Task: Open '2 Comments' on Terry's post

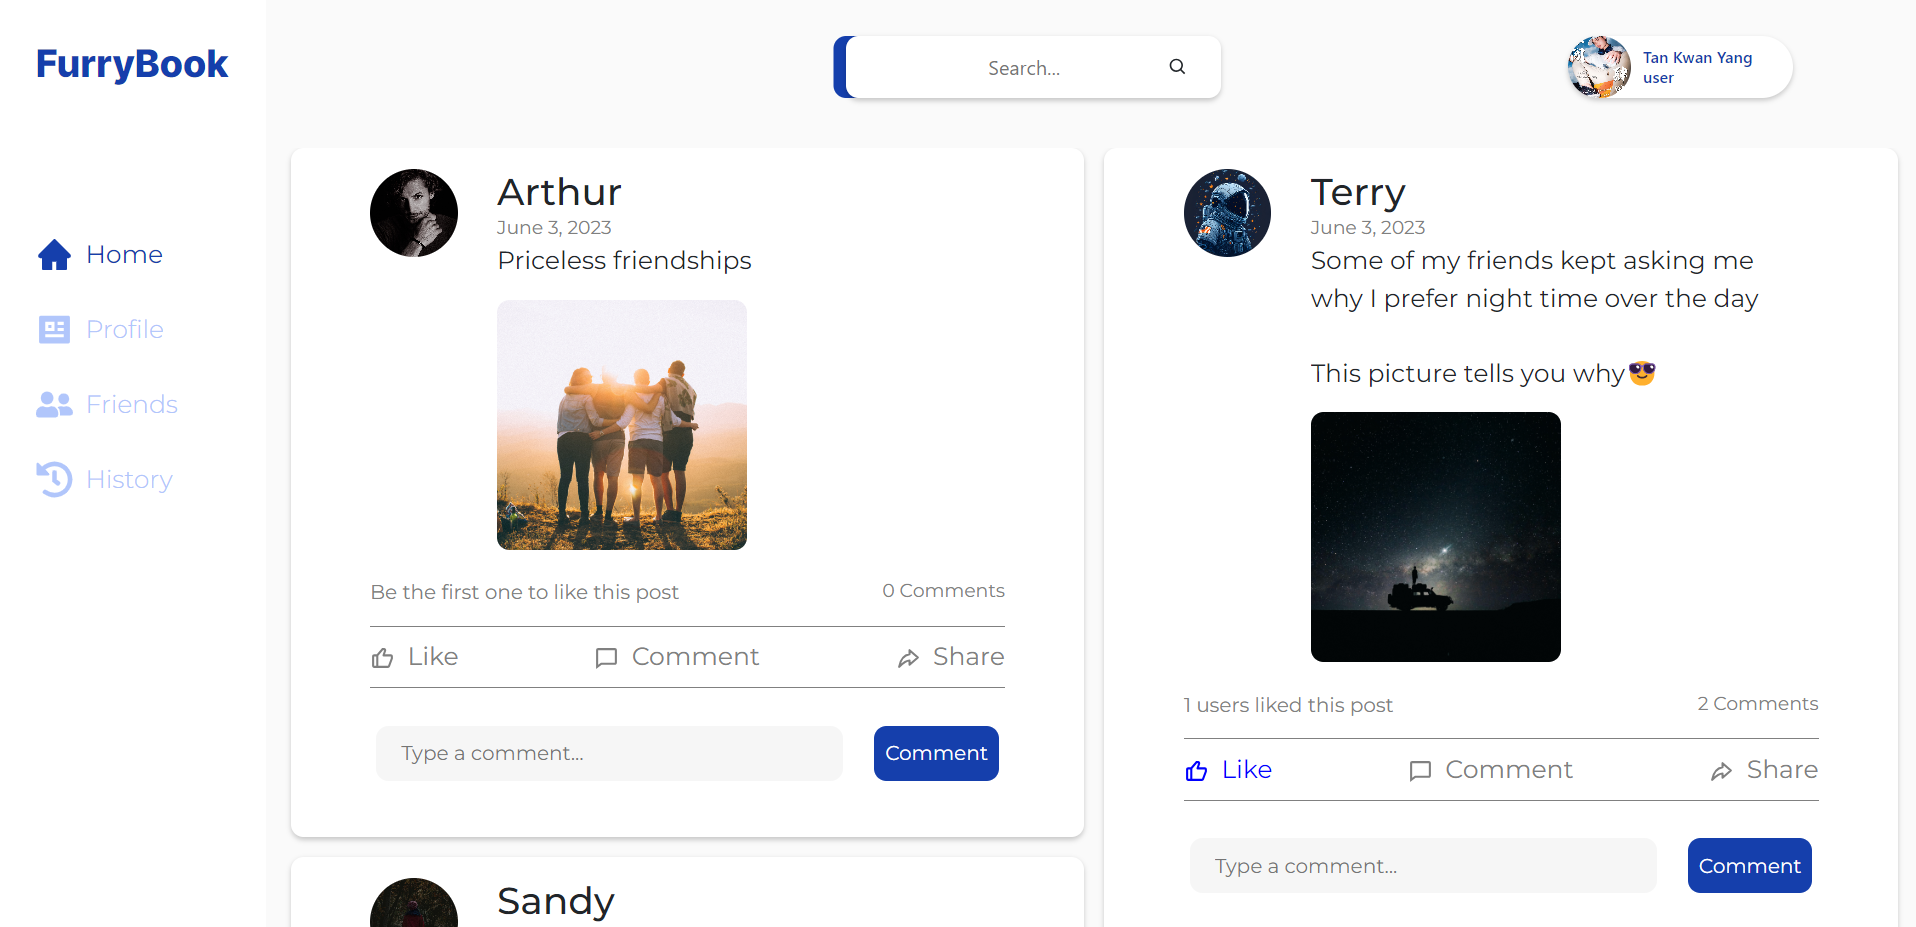Action: click(x=1757, y=703)
